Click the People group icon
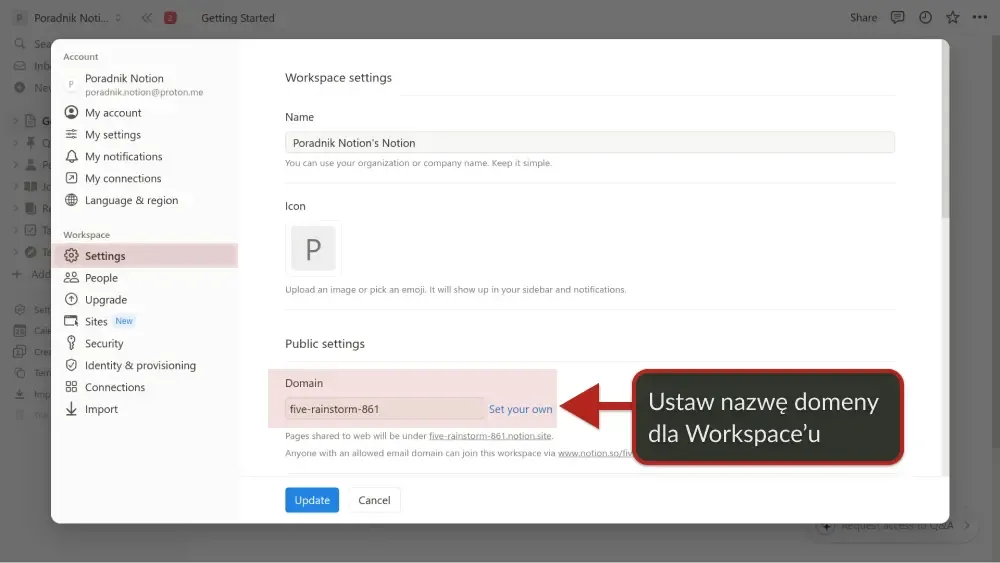This screenshot has width=1000, height=563. (71, 277)
